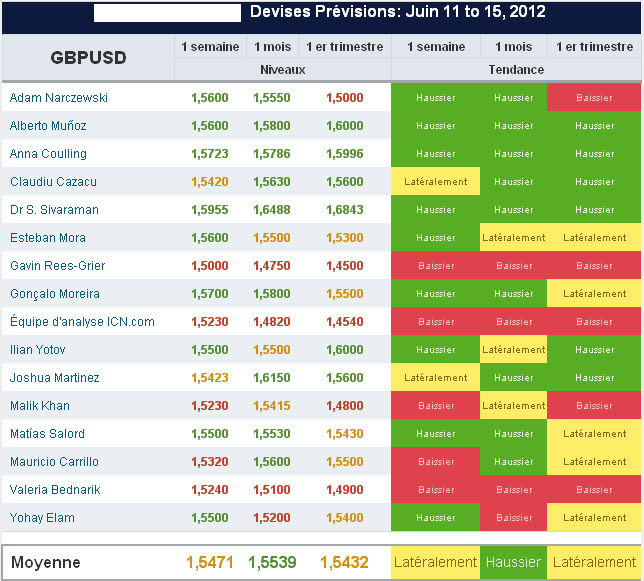Click Moyenne trimestre value 1,5432
Screen dimensions: 644x581
345,562
